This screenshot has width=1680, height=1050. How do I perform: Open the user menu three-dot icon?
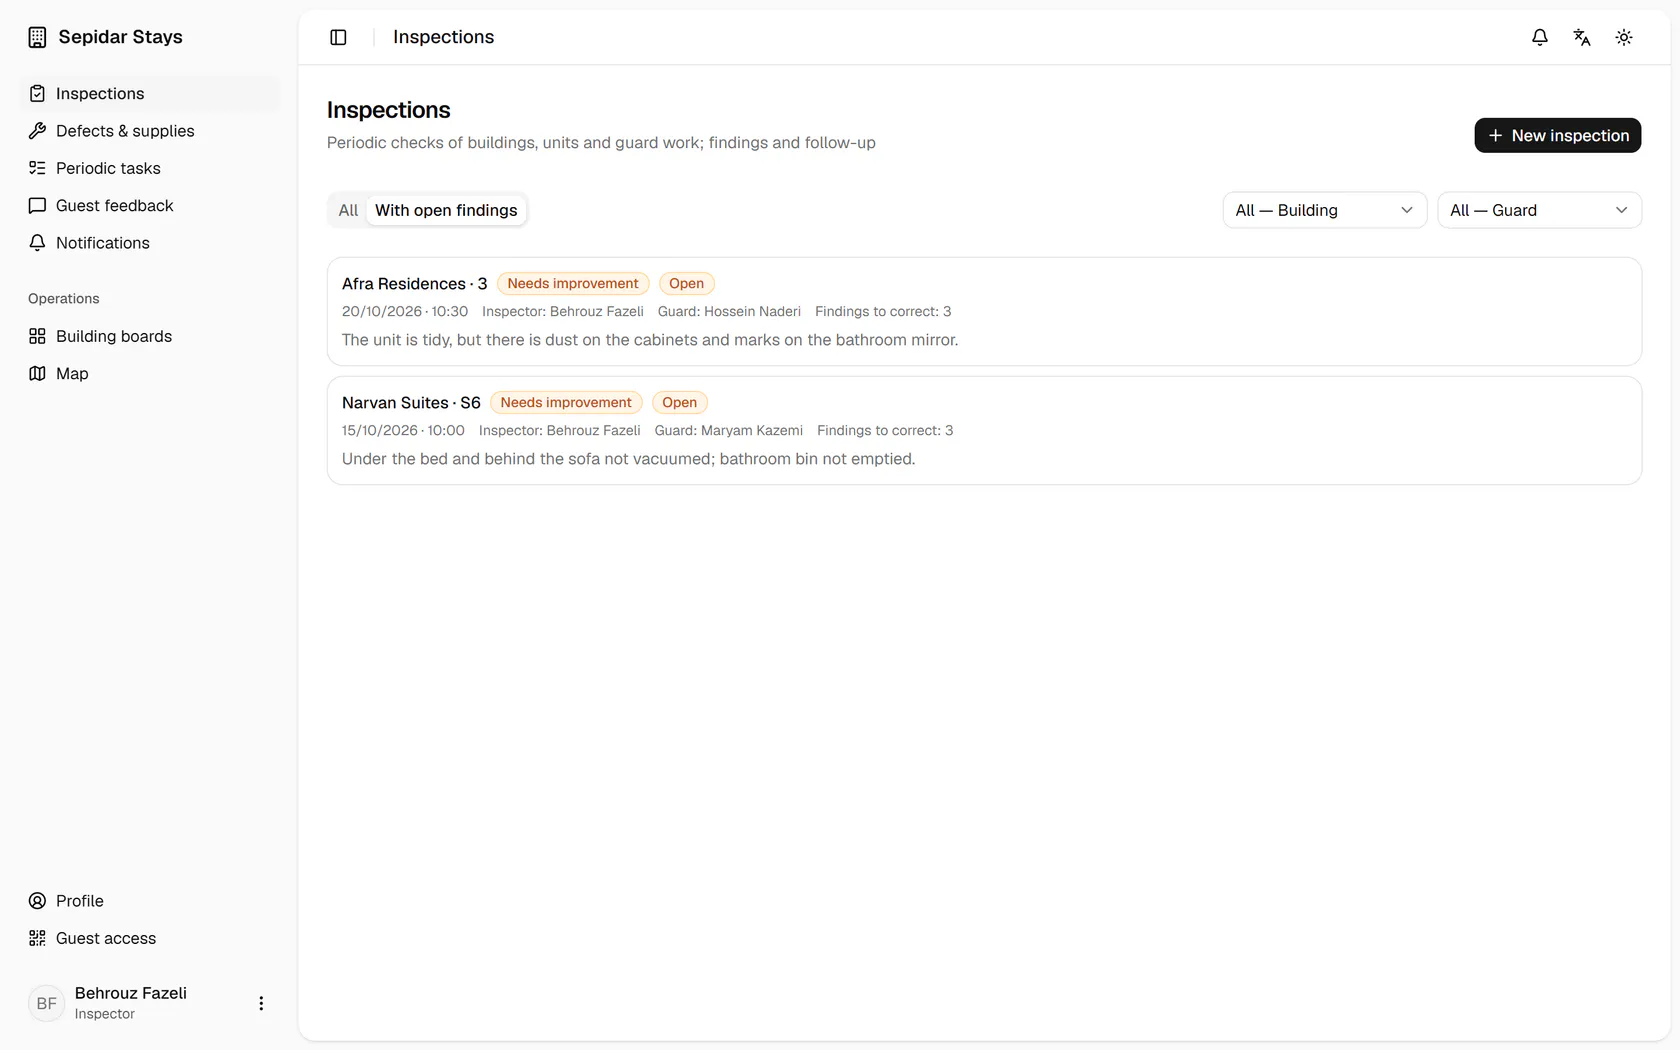[261, 1003]
